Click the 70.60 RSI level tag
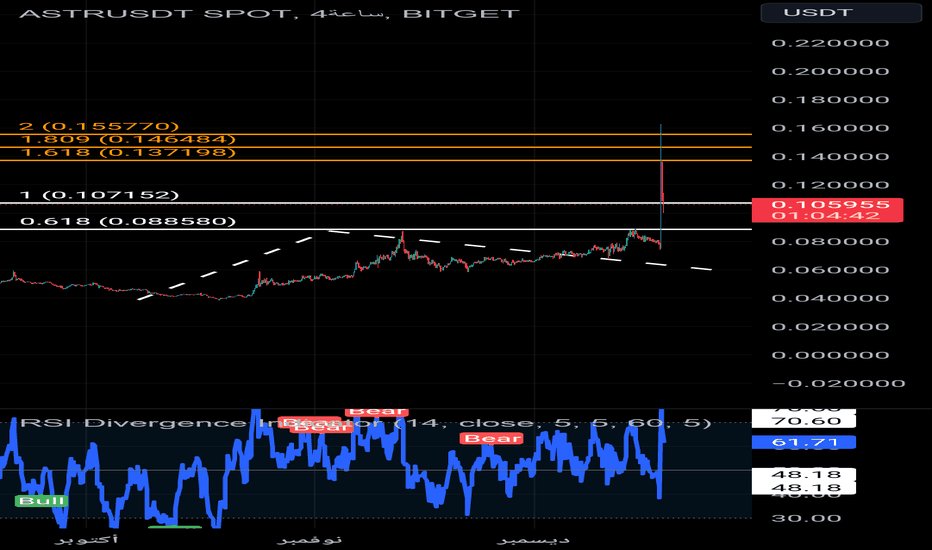The image size is (932, 550). (804, 421)
